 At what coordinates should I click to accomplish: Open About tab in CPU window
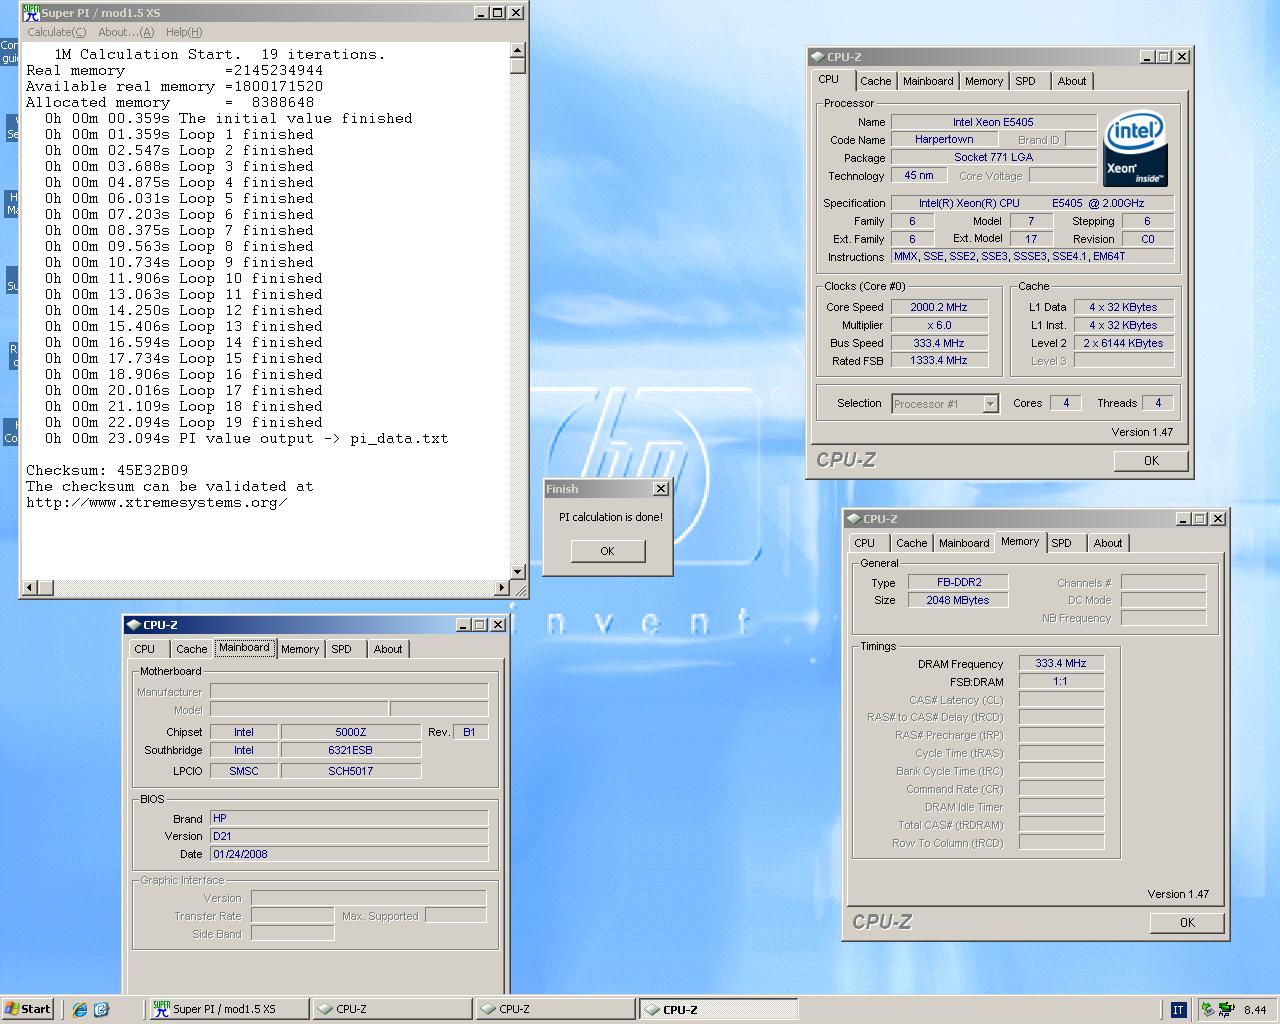click(x=1072, y=81)
